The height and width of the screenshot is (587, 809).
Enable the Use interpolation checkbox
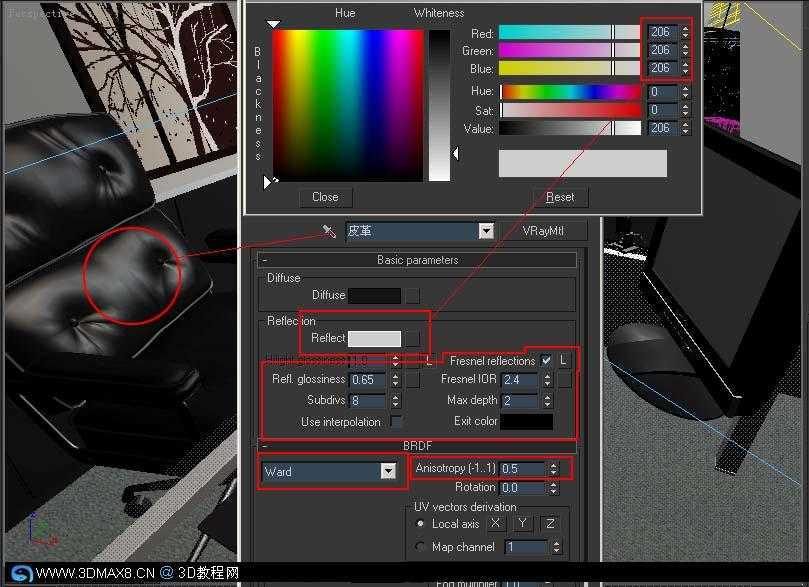pos(396,422)
